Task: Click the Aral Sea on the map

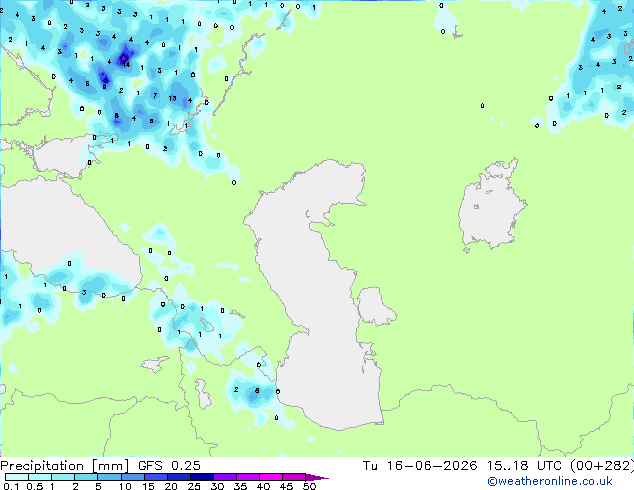Action: click(491, 210)
